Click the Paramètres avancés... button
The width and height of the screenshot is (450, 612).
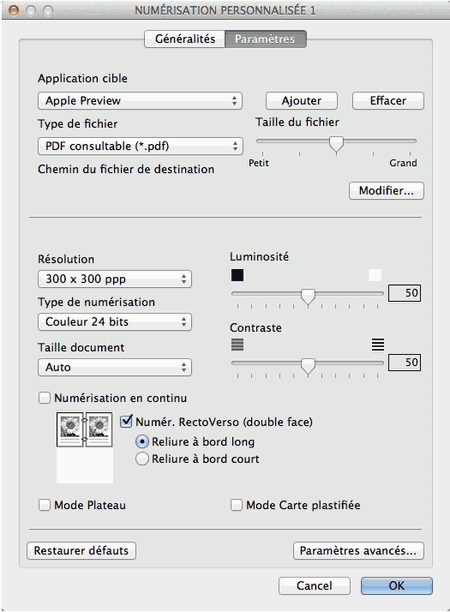click(x=358, y=551)
